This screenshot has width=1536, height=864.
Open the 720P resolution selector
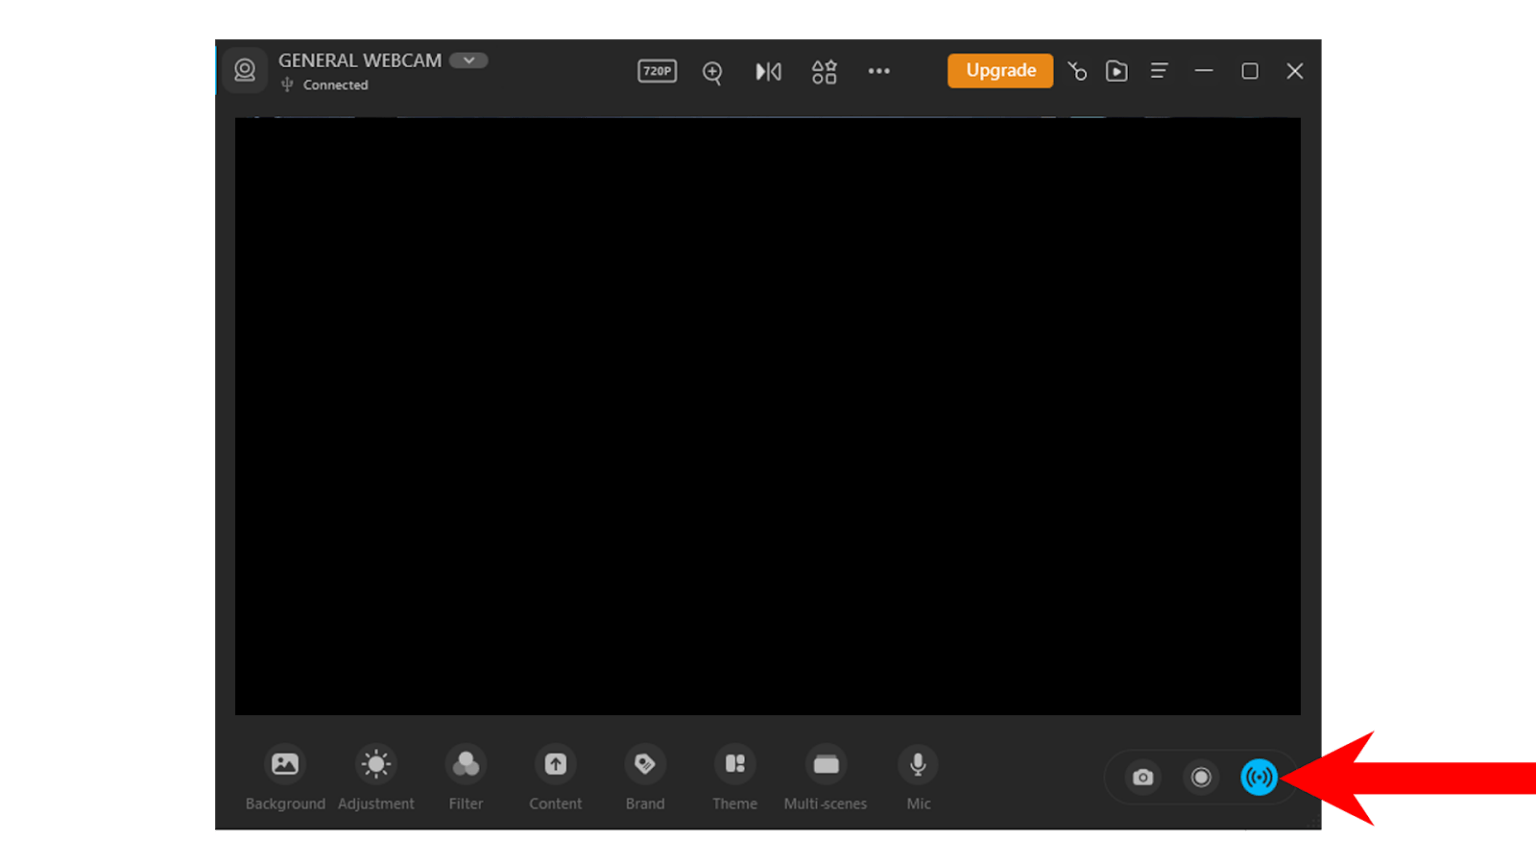[656, 71]
